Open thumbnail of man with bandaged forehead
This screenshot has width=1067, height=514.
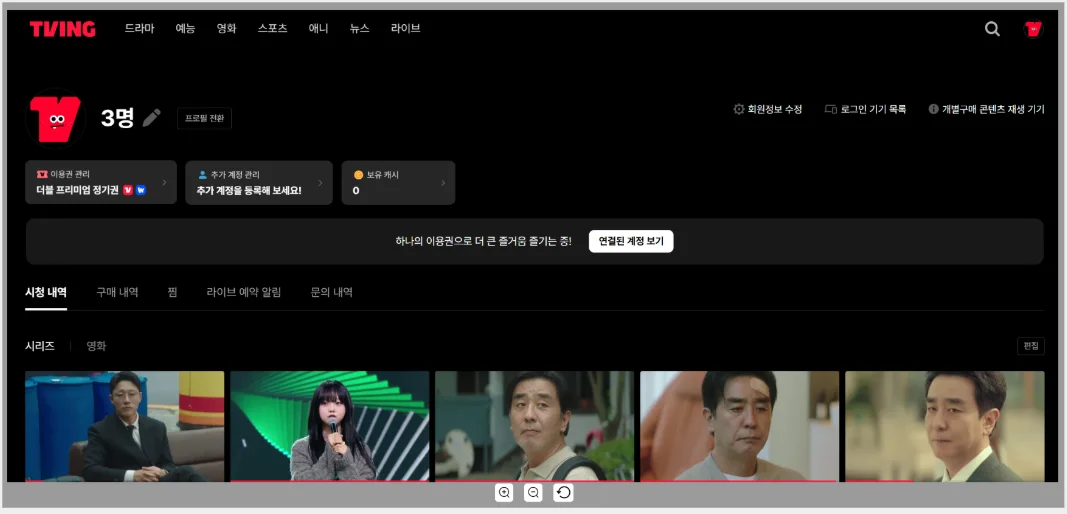click(x=740, y=426)
